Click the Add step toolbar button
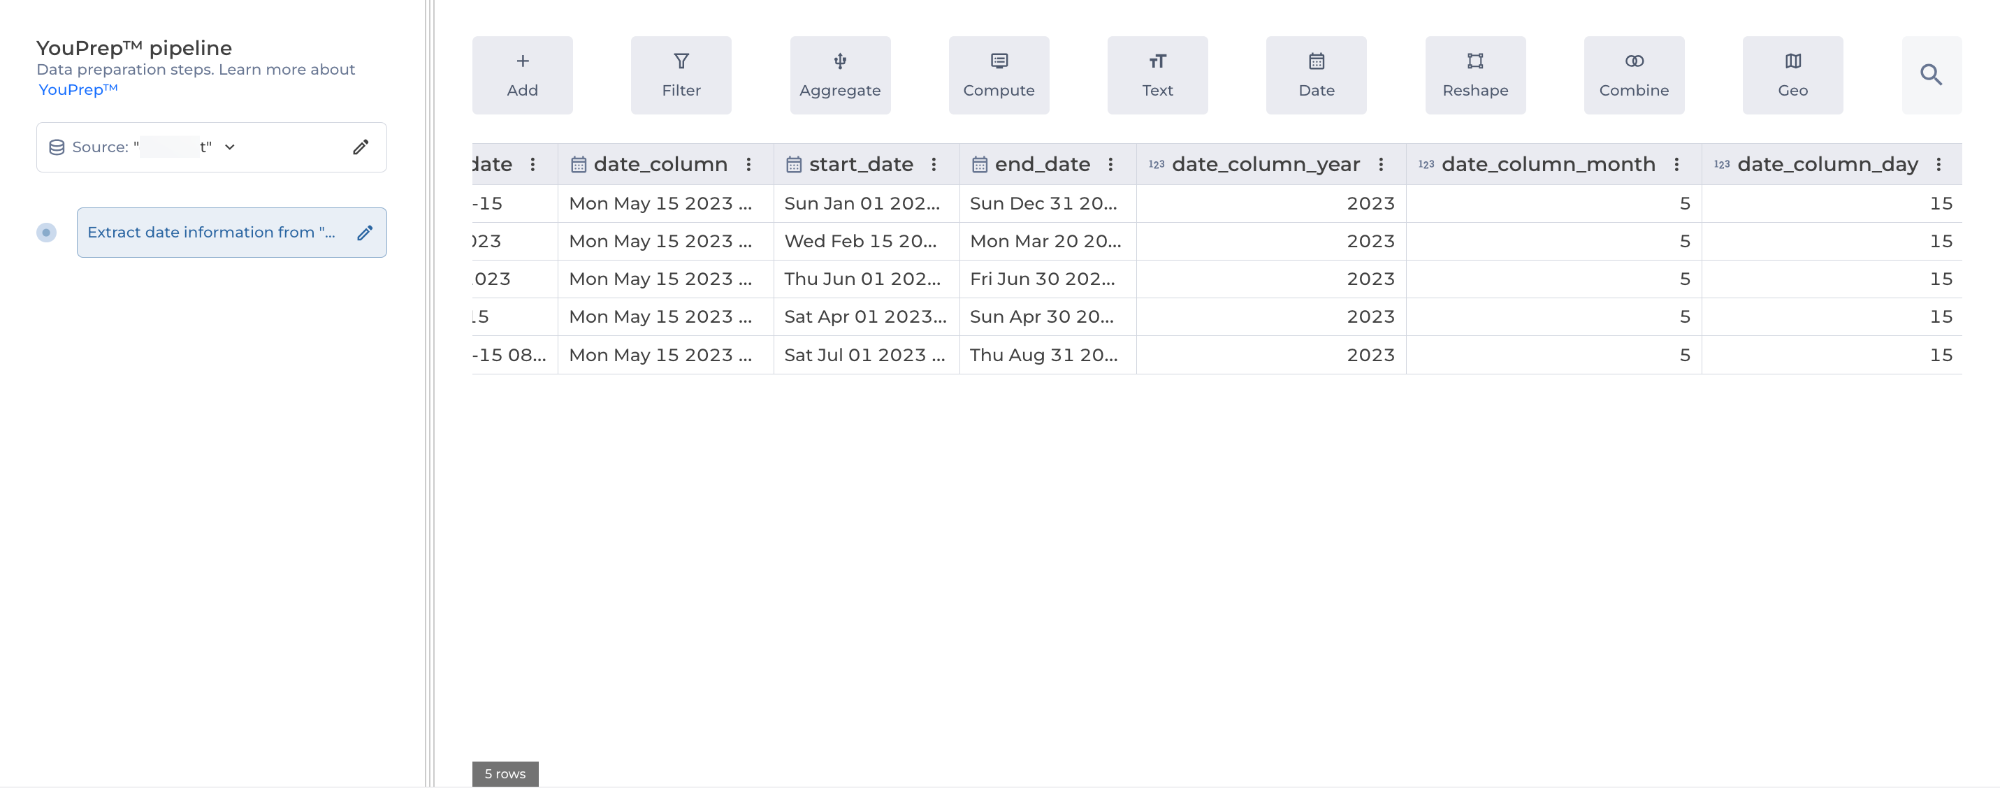 (x=522, y=75)
